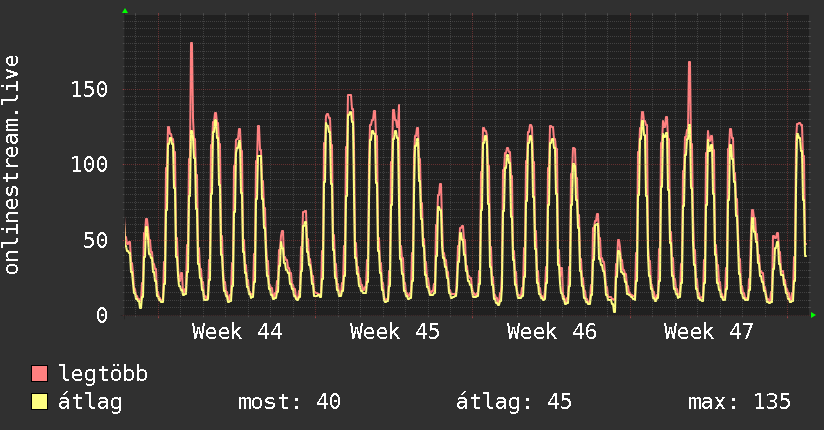Image resolution: width=824 pixels, height=430 pixels.
Task: Click the Week 46 axis label
Action: (552, 332)
